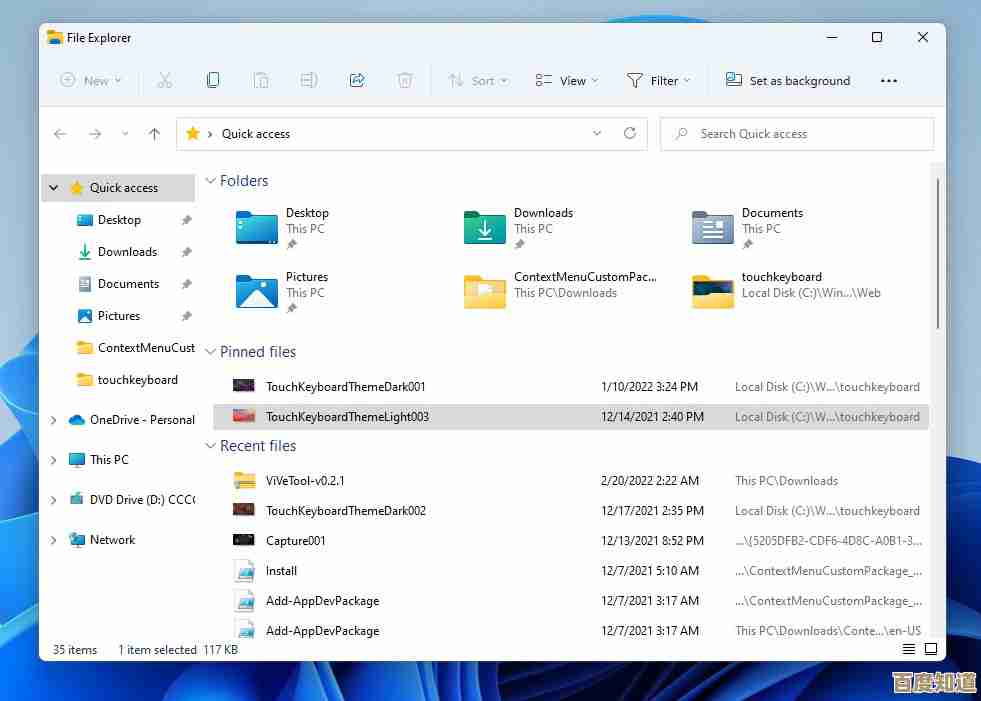The image size is (981, 701).
Task: Select Downloads in the navigation pane
Action: [x=127, y=252]
